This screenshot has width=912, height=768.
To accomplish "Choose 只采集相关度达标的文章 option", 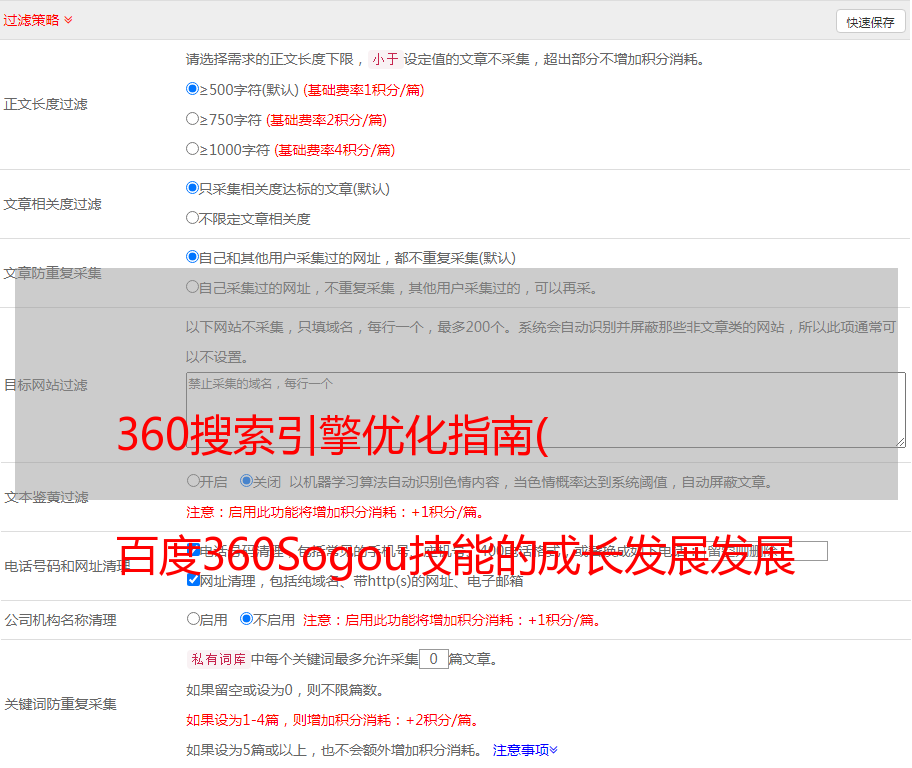I will (x=192, y=187).
